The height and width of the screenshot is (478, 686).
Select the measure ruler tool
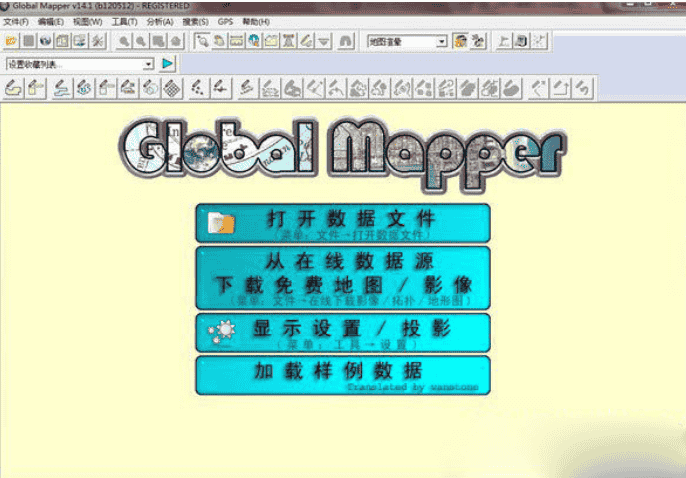pos(237,41)
